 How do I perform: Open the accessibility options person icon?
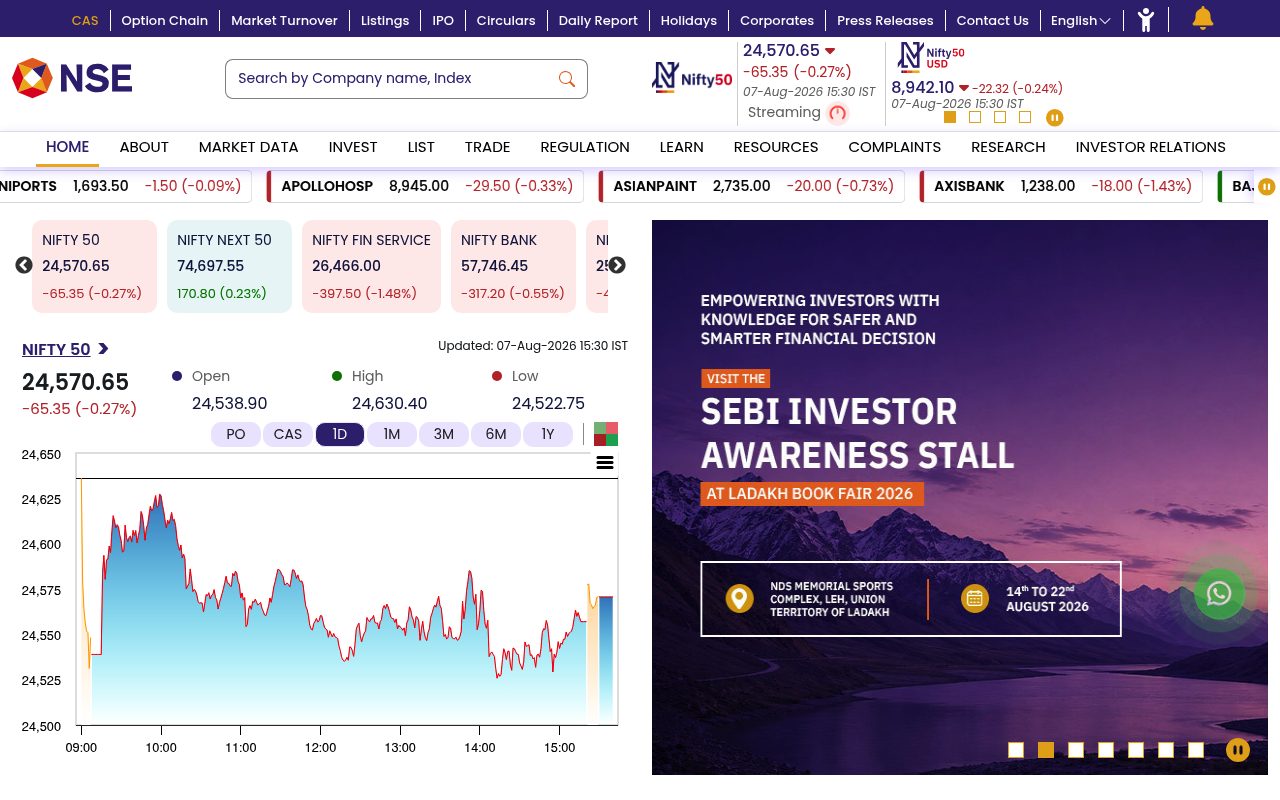click(x=1146, y=20)
